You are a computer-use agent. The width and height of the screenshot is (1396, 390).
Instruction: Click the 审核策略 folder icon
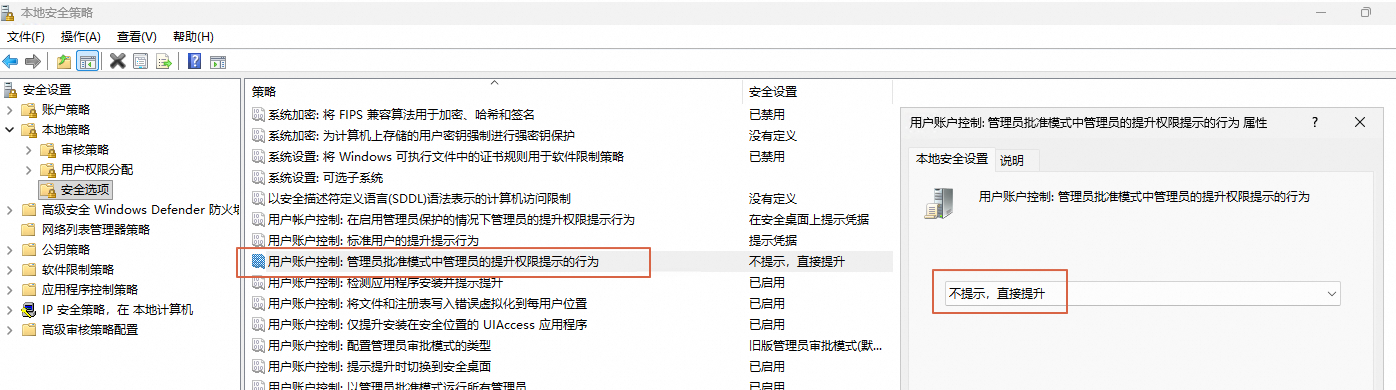click(49, 149)
